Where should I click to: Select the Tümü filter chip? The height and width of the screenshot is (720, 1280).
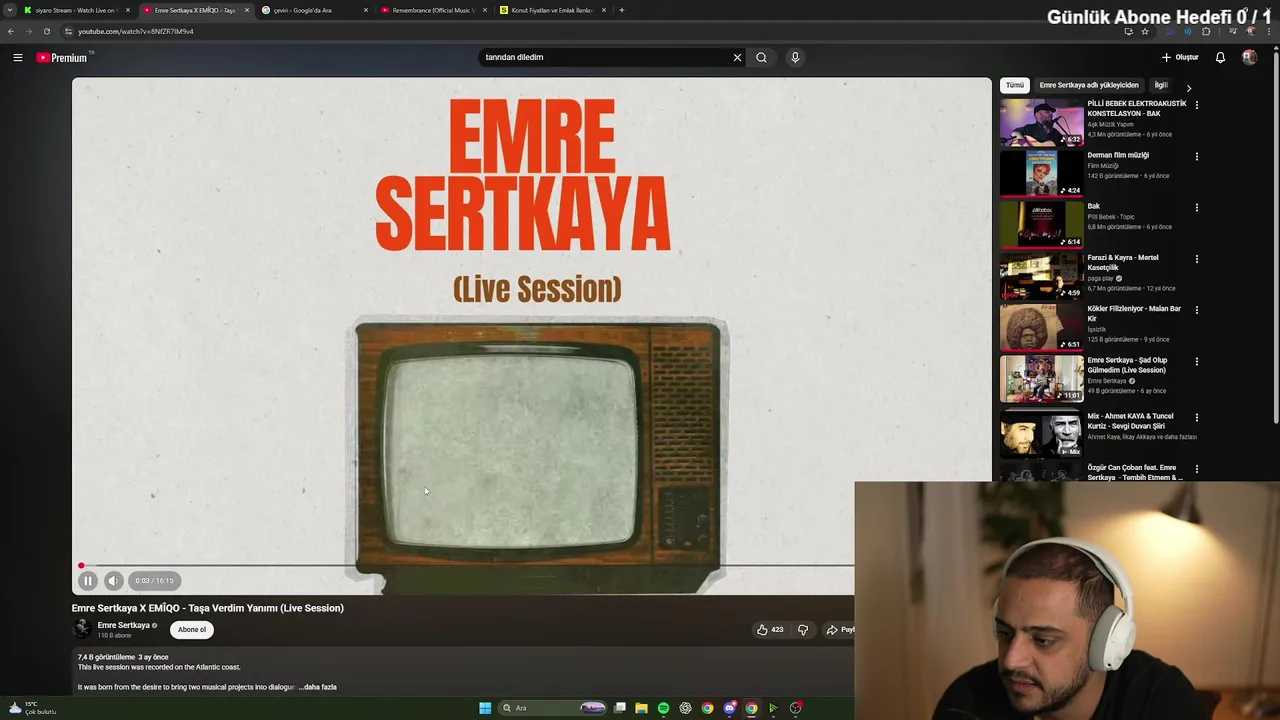tap(1014, 85)
